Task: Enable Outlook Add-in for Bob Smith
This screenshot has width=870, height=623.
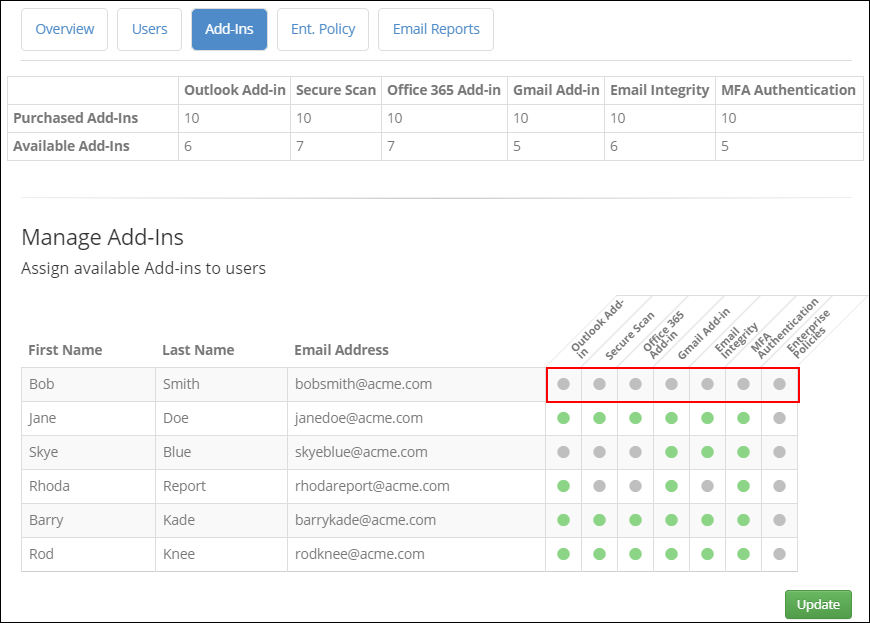Action: (x=563, y=384)
